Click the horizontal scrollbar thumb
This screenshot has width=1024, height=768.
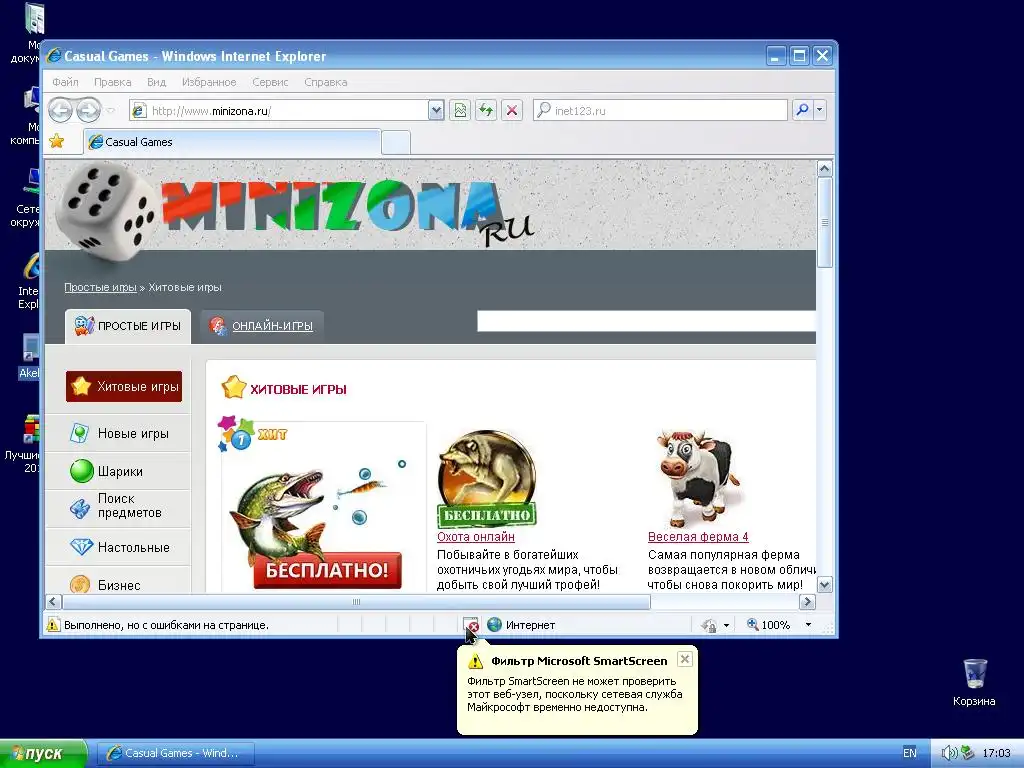[357, 601]
